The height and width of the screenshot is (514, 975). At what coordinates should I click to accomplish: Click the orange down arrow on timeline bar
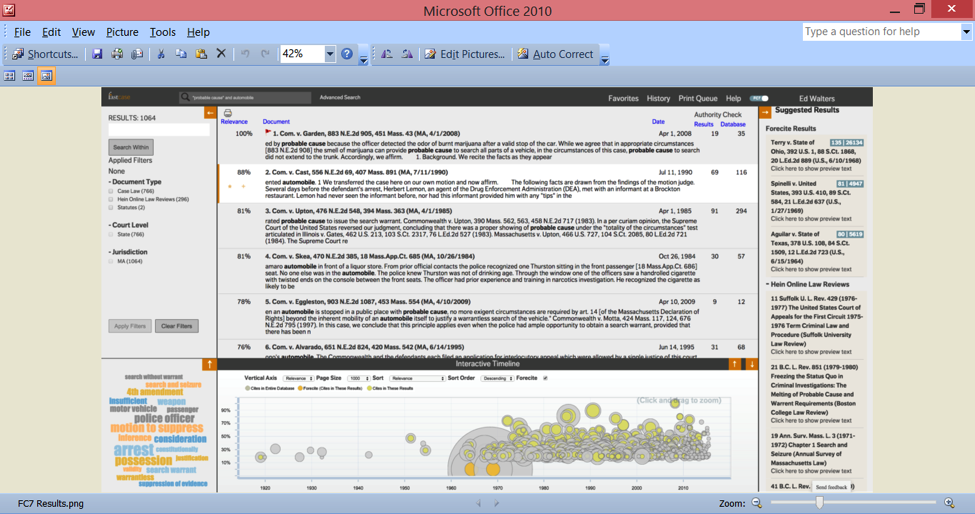point(751,364)
